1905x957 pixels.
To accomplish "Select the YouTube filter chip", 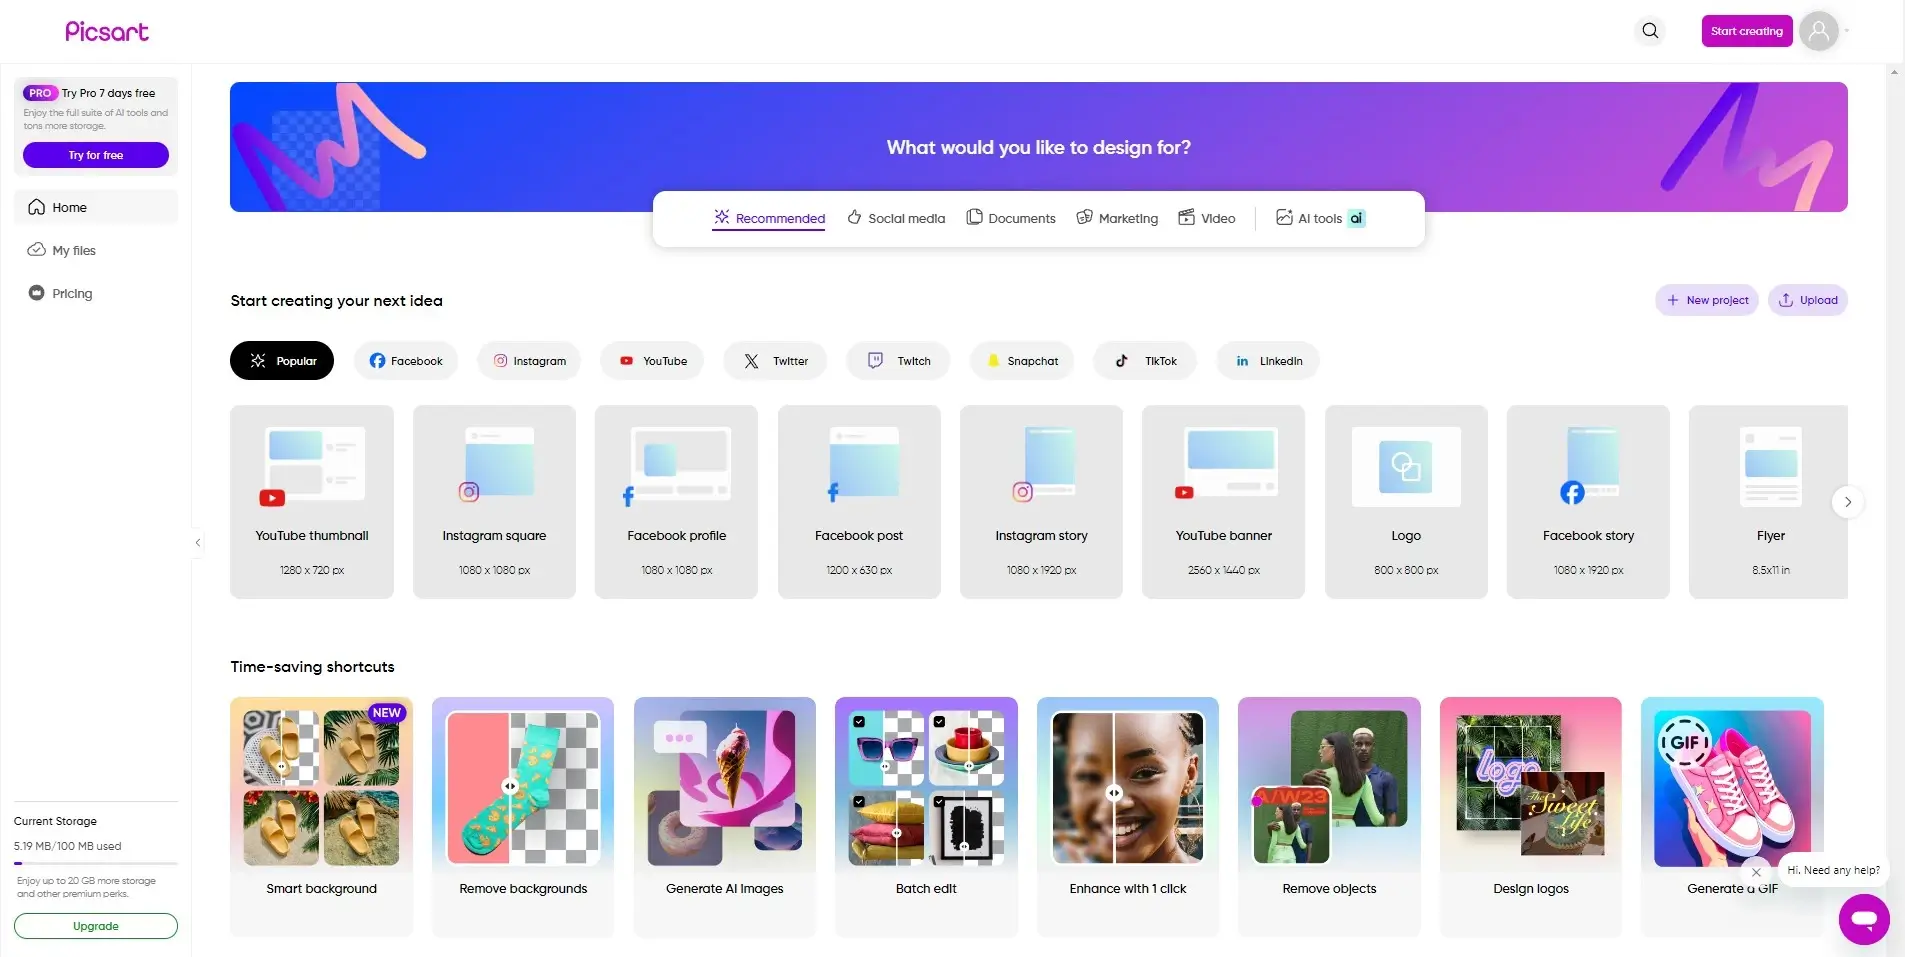I will pos(652,361).
